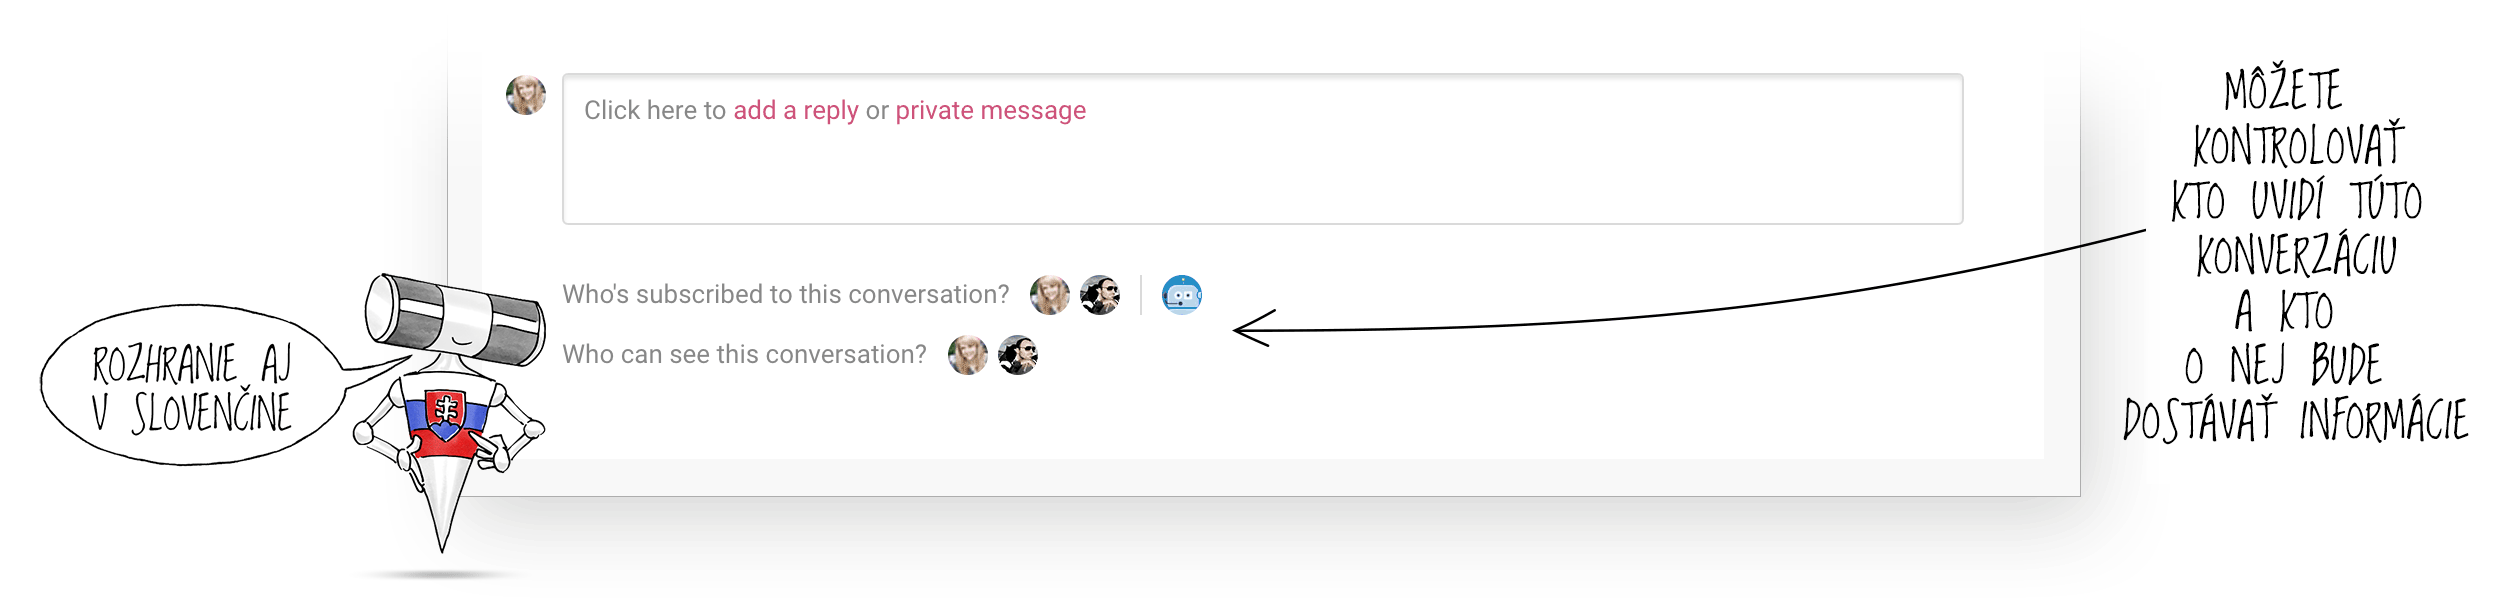Click the 'Who's subscribed to this conversation?' label
2500x600 pixels.
tap(786, 294)
